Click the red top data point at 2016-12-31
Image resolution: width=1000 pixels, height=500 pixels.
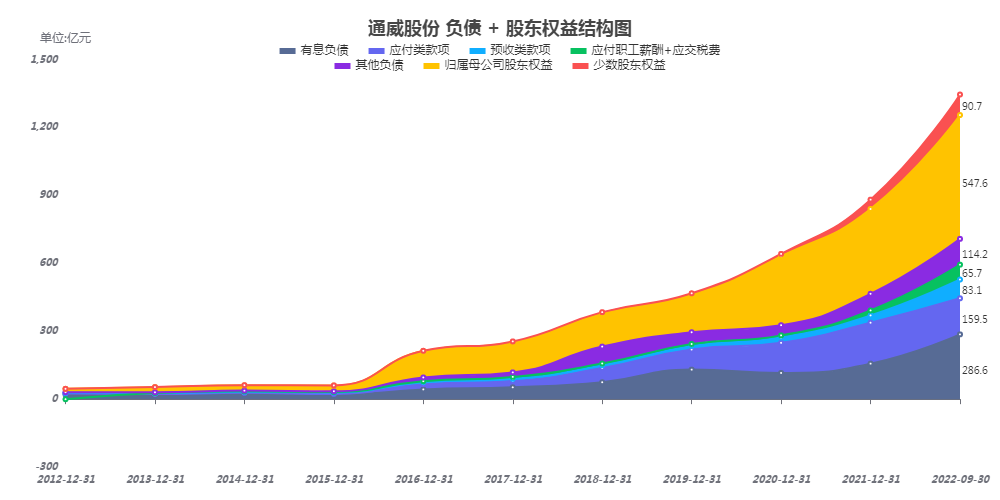click(423, 351)
